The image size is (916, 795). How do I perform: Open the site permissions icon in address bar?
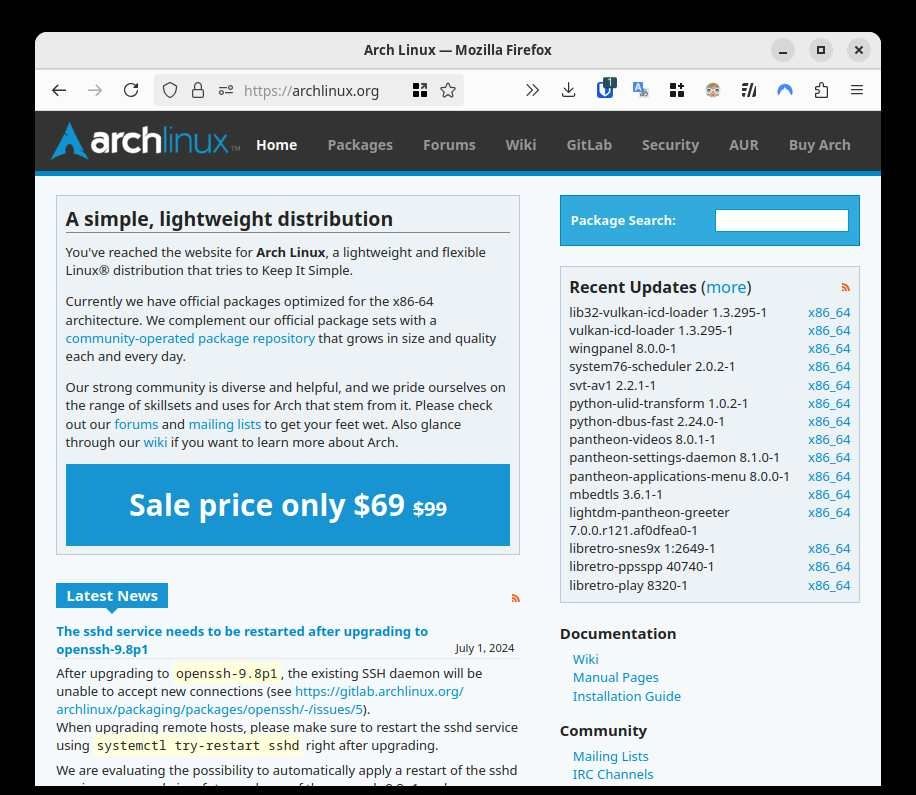point(225,91)
